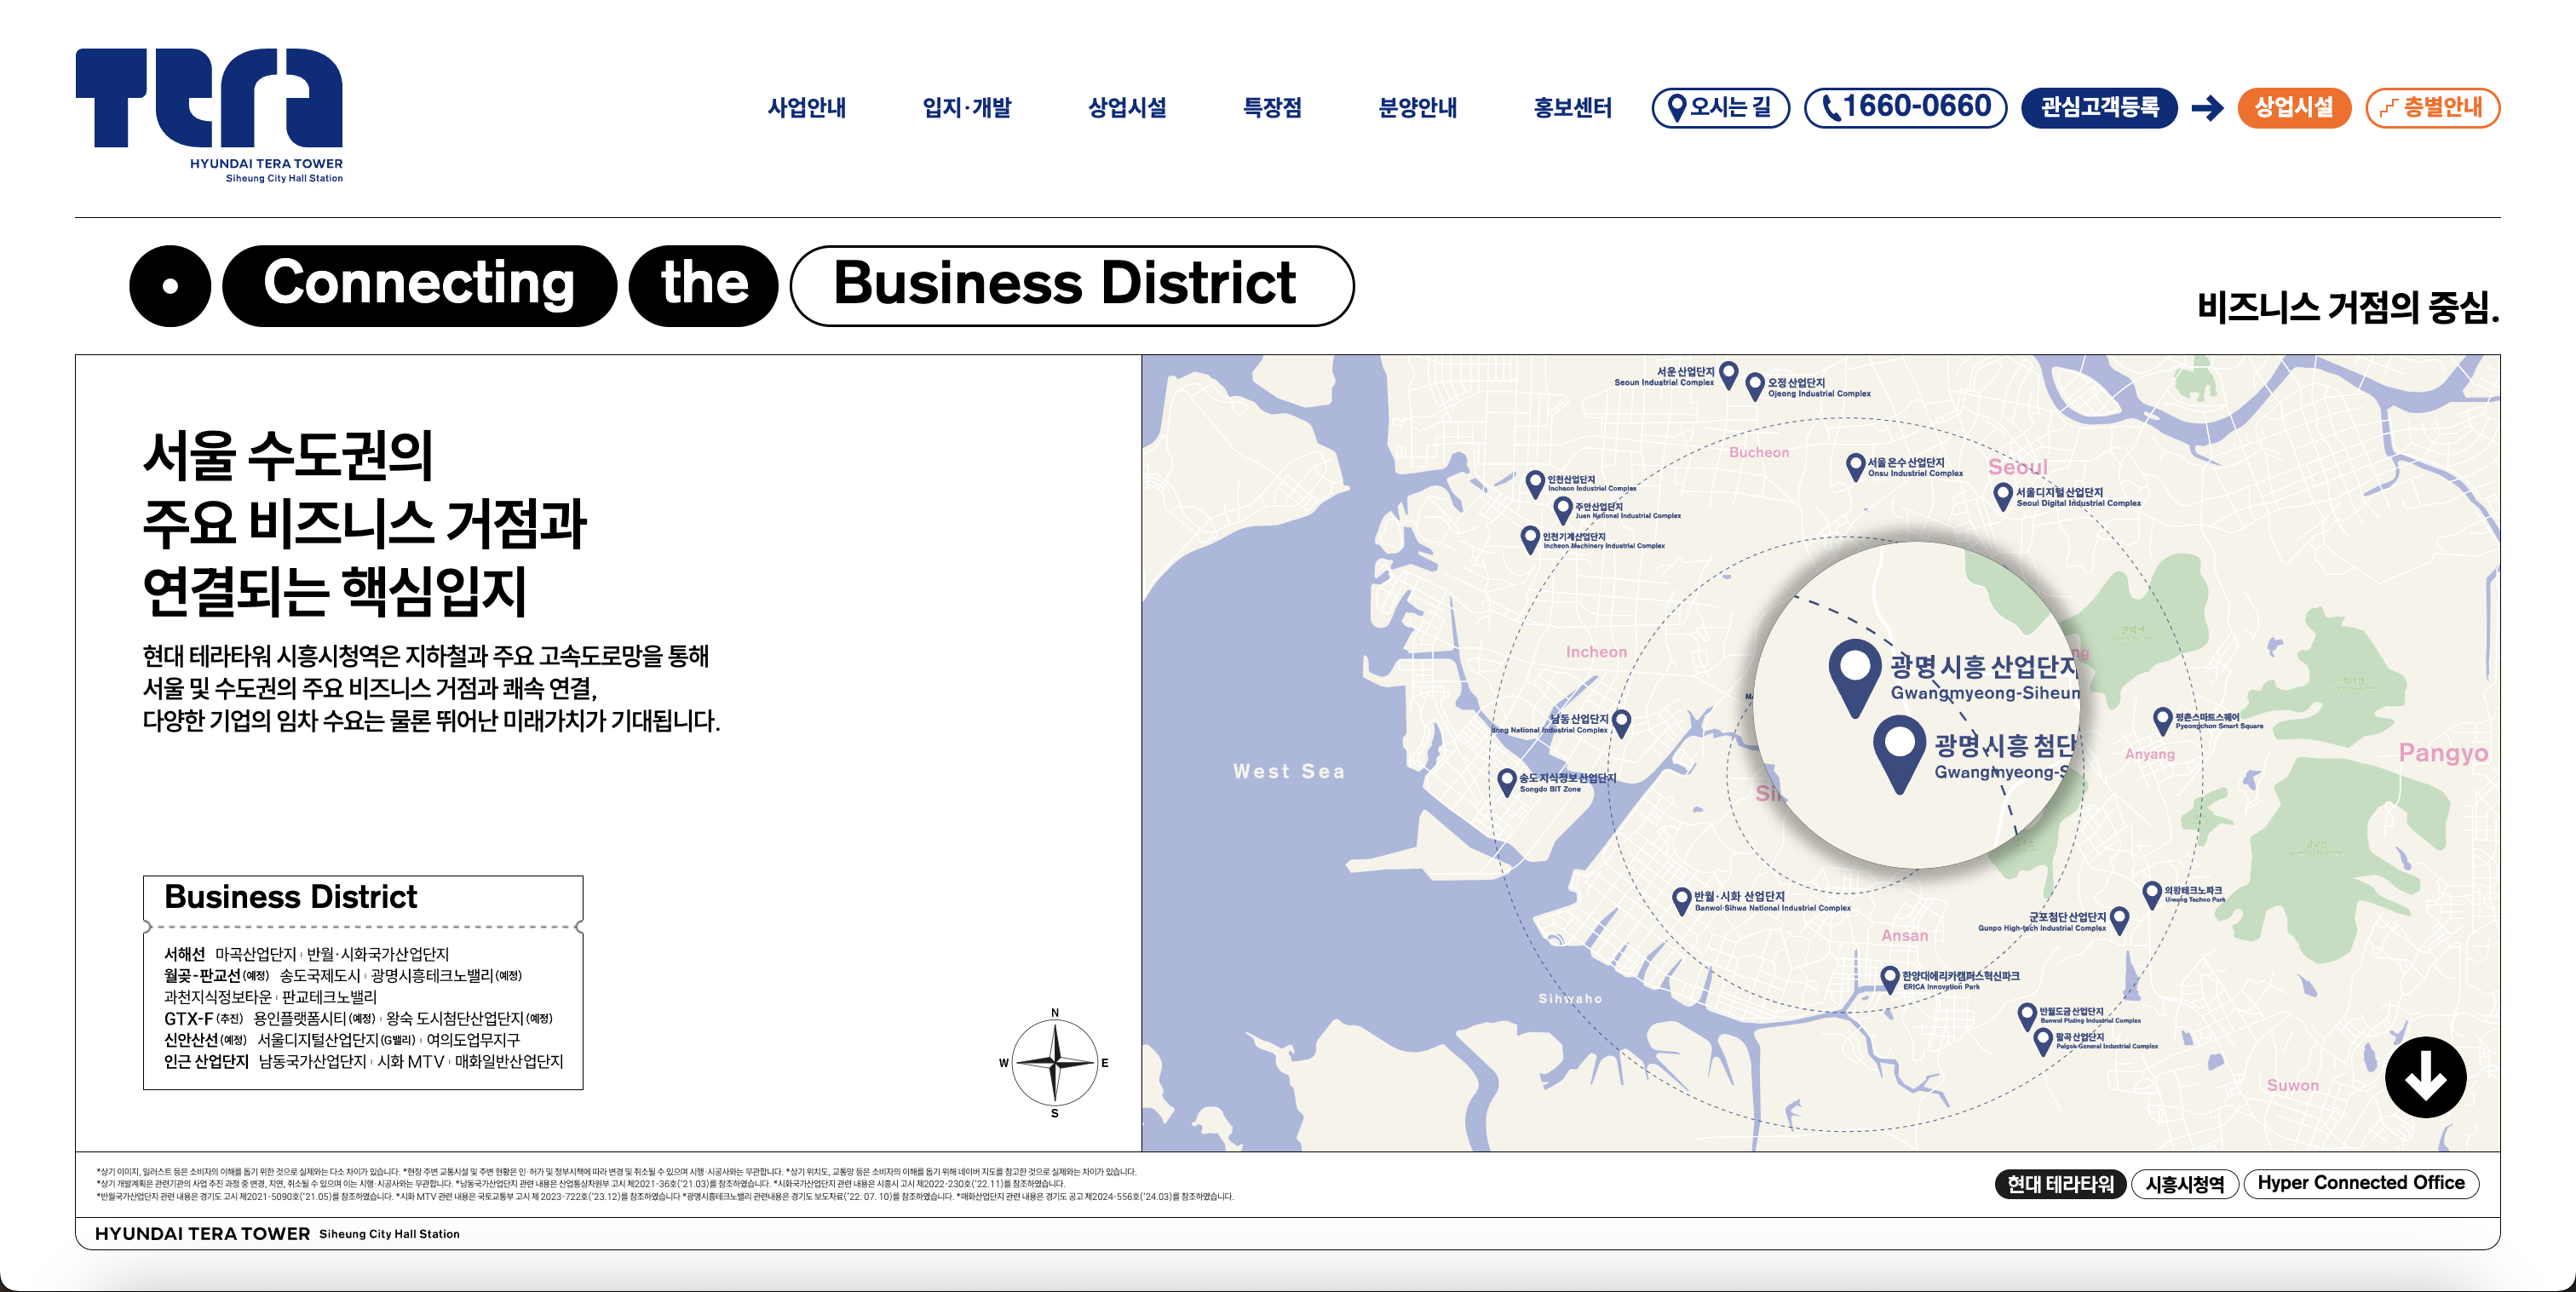2576x1292 pixels.
Task: Open the 홍보센터 menu
Action: pos(1572,108)
